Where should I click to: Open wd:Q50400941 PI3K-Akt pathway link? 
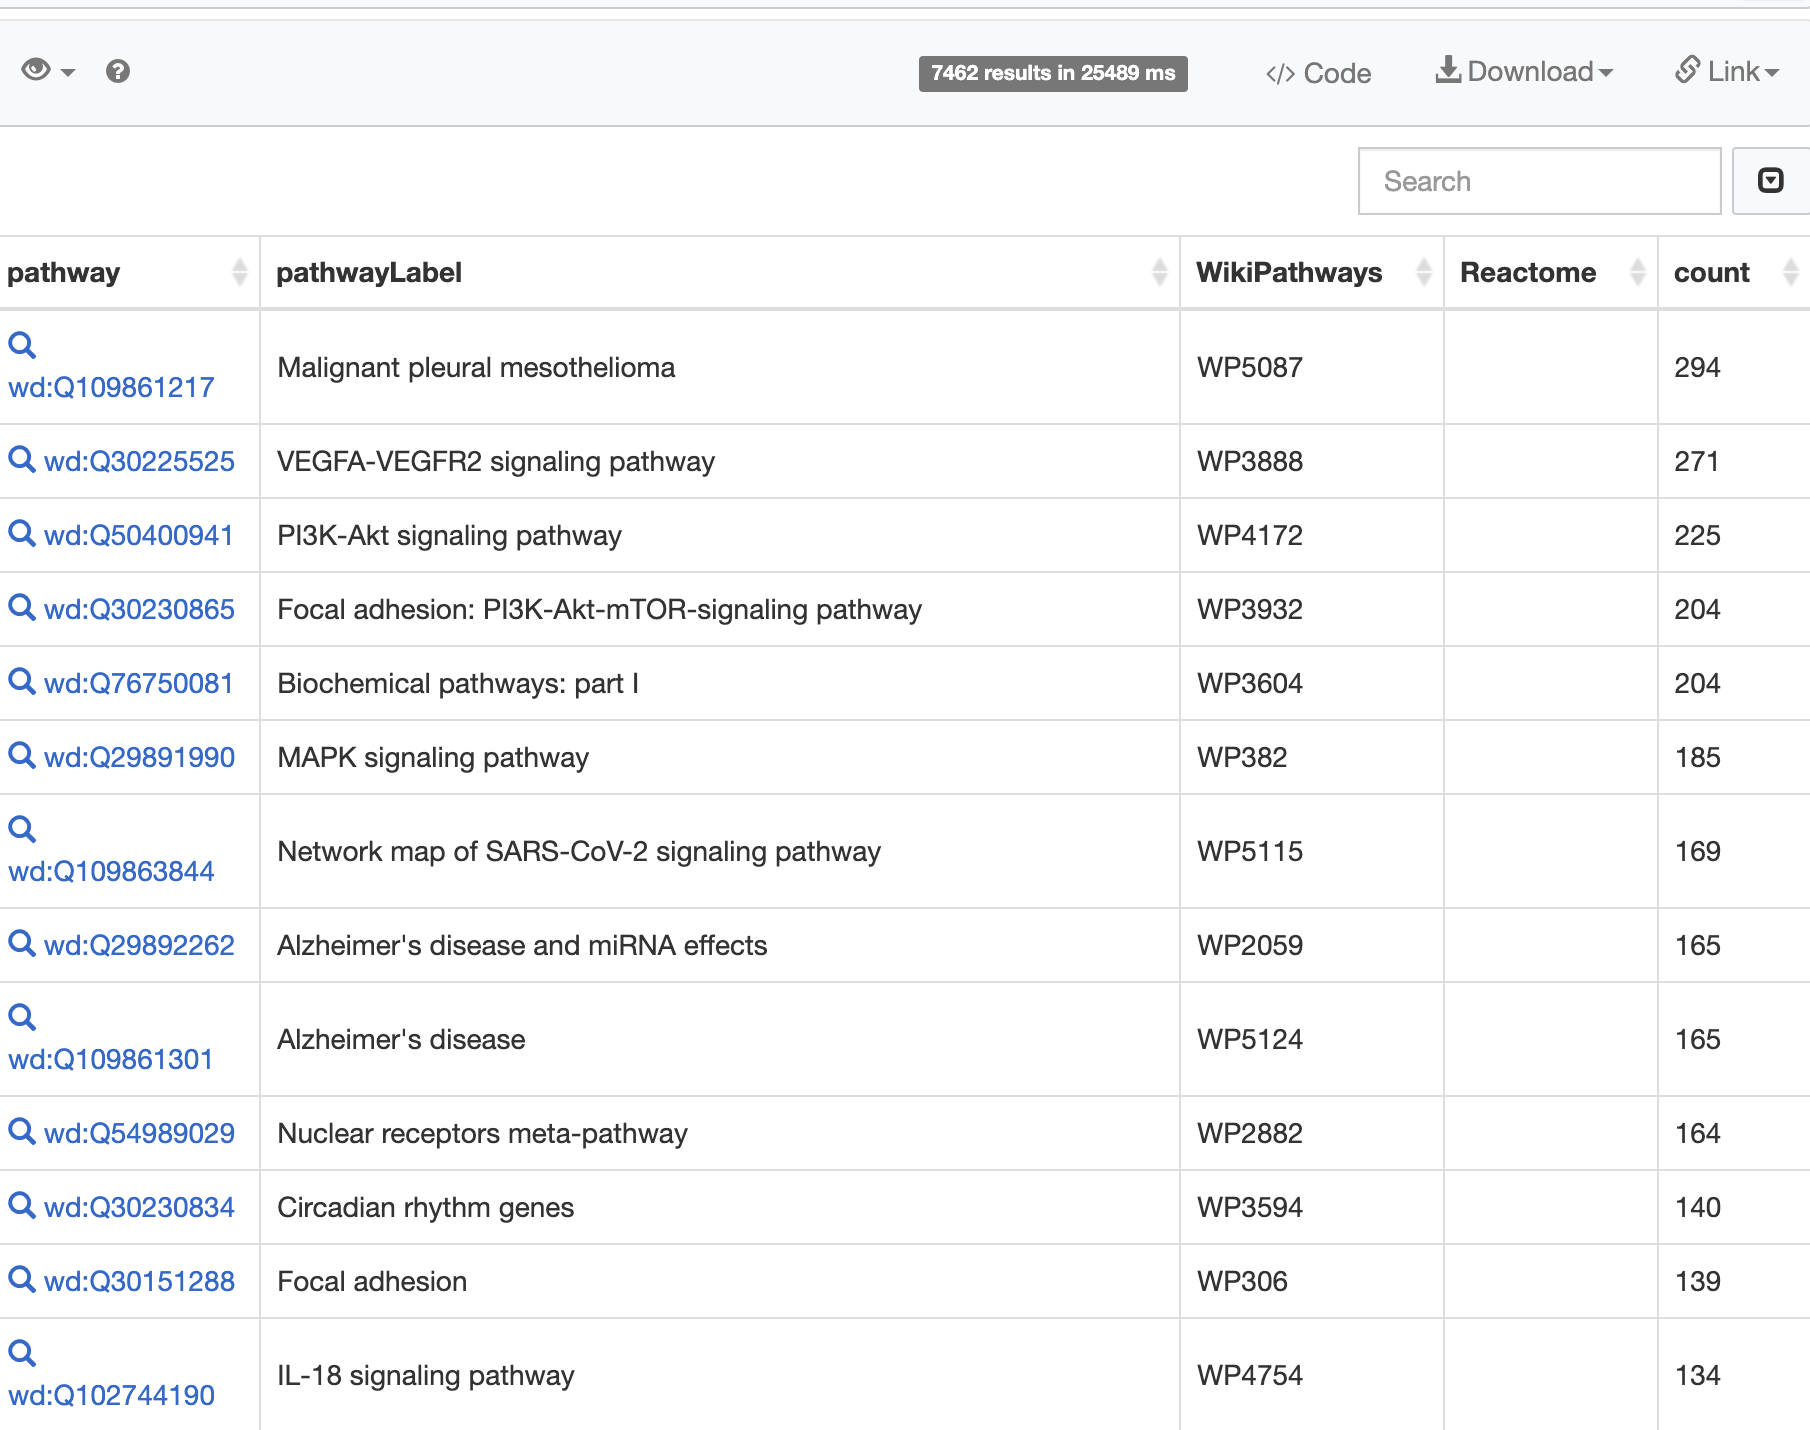point(139,535)
